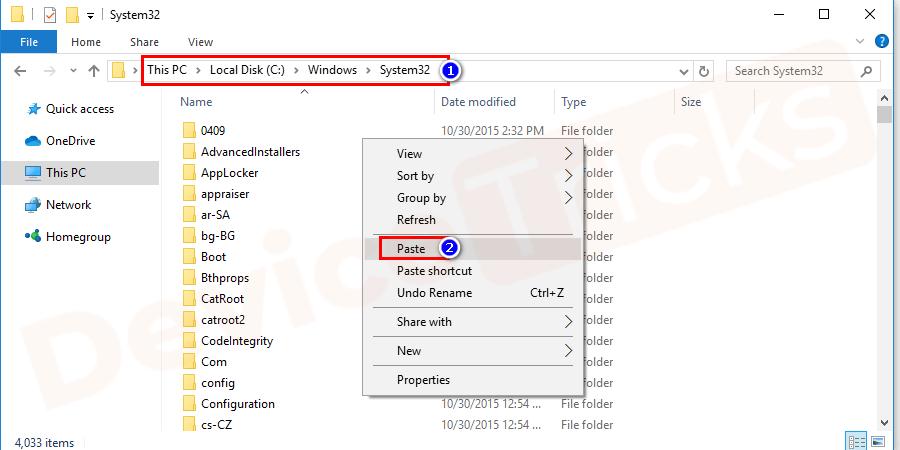Go back with the Back arrow
Screen dimensions: 900x450
coord(20,71)
